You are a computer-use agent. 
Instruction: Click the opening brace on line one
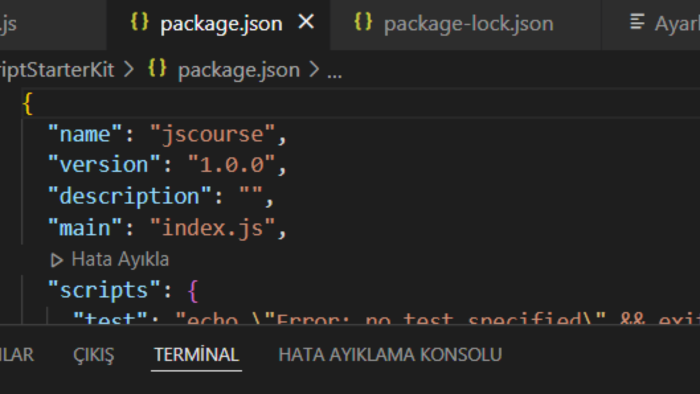point(28,104)
